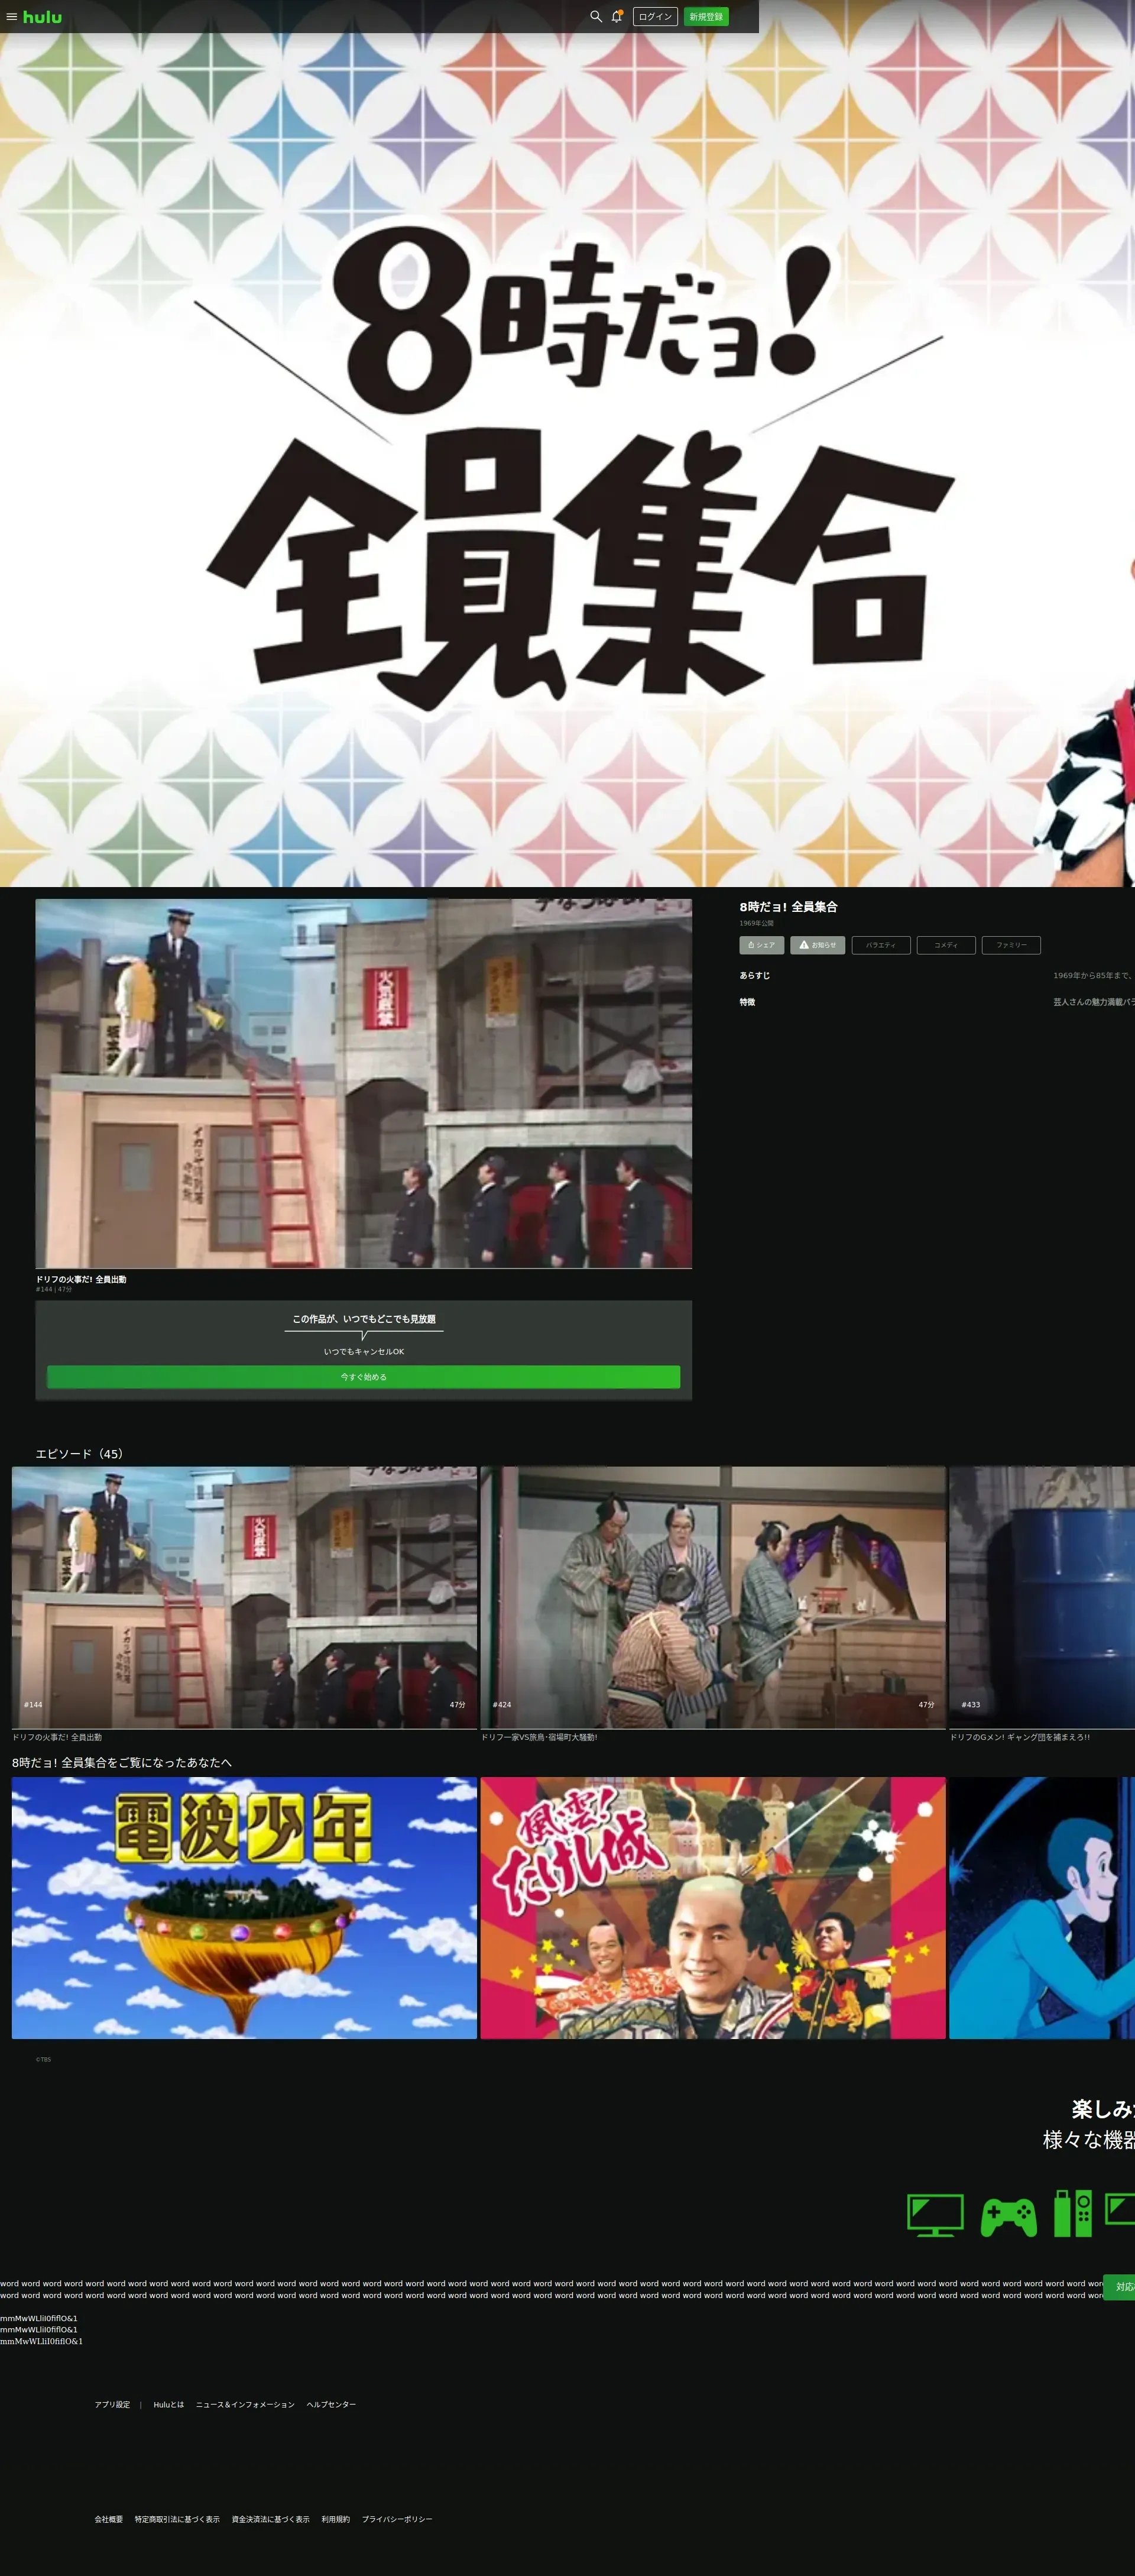Click the Hulu logo

coord(42,17)
